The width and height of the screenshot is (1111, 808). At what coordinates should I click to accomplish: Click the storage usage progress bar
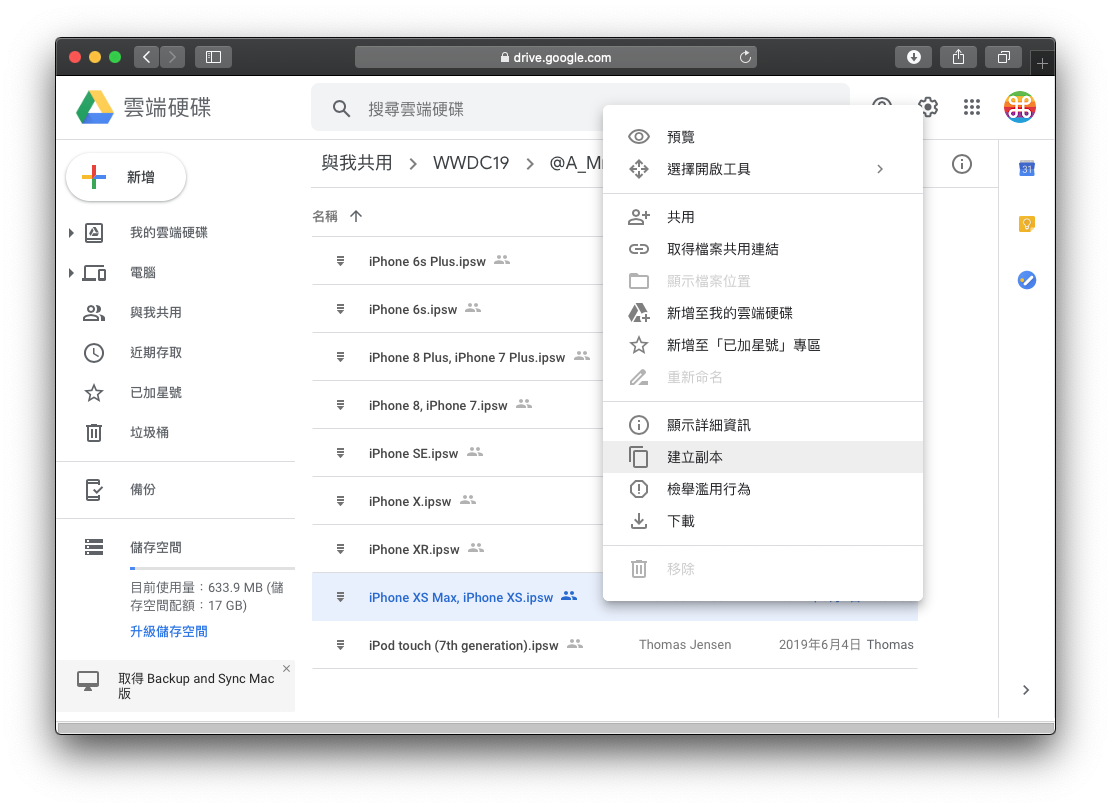pos(212,568)
